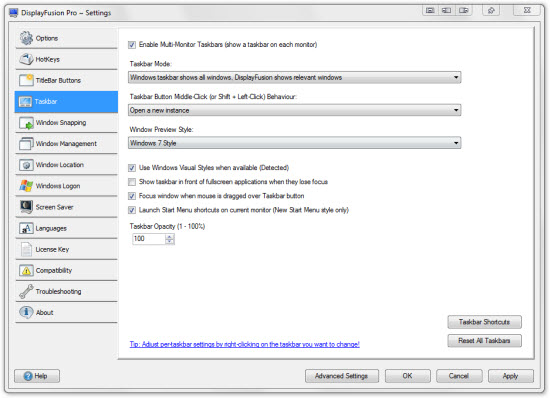The width and height of the screenshot is (550, 398).
Task: Click the per-taskbar settings tip link
Action: click(244, 344)
